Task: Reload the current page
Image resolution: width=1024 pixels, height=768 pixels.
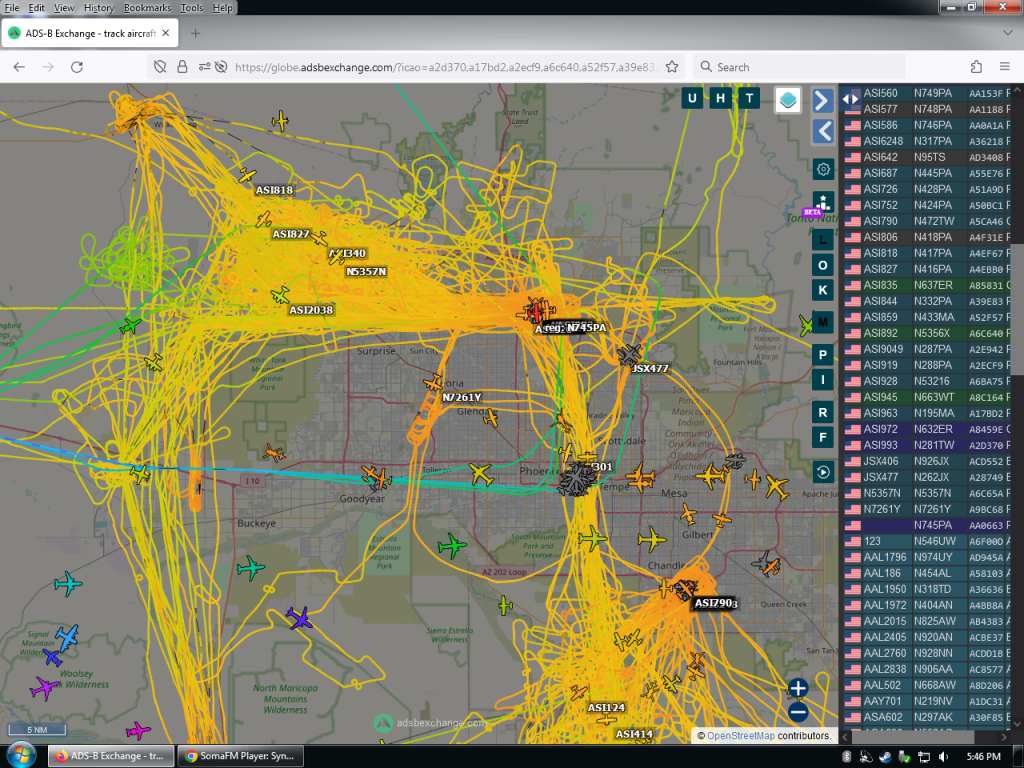Action: 76,67
